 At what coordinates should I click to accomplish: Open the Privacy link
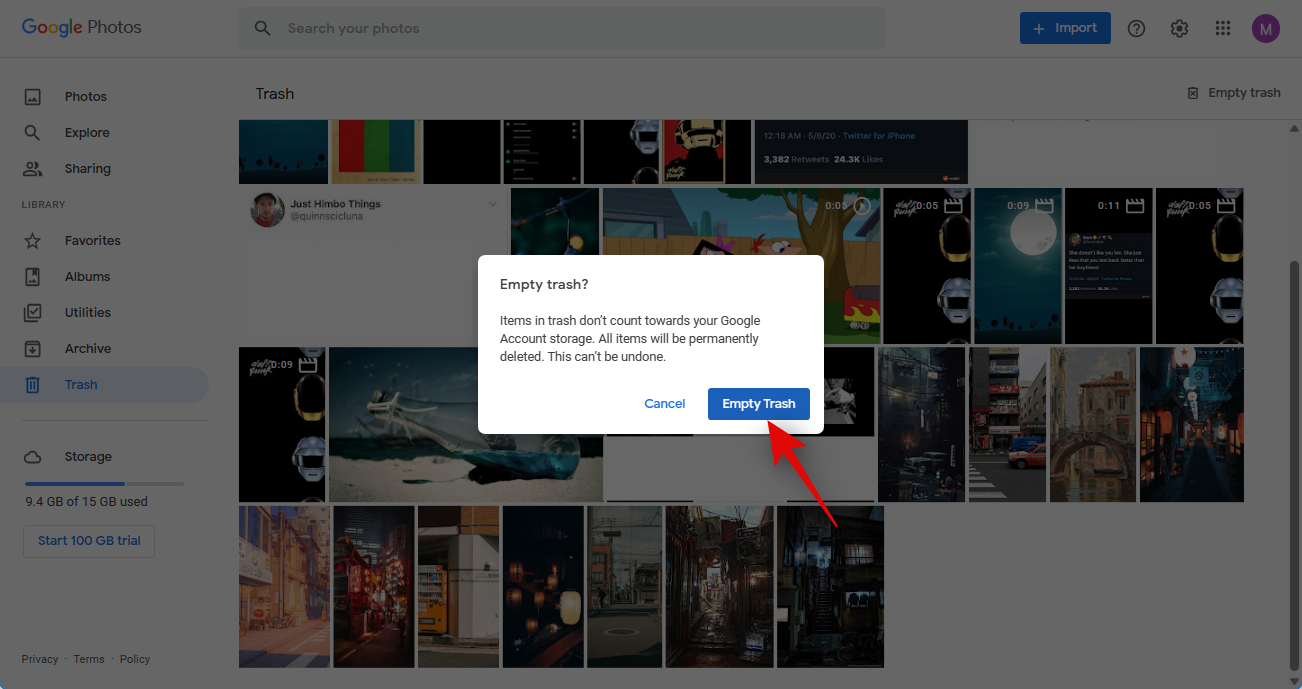[40, 659]
